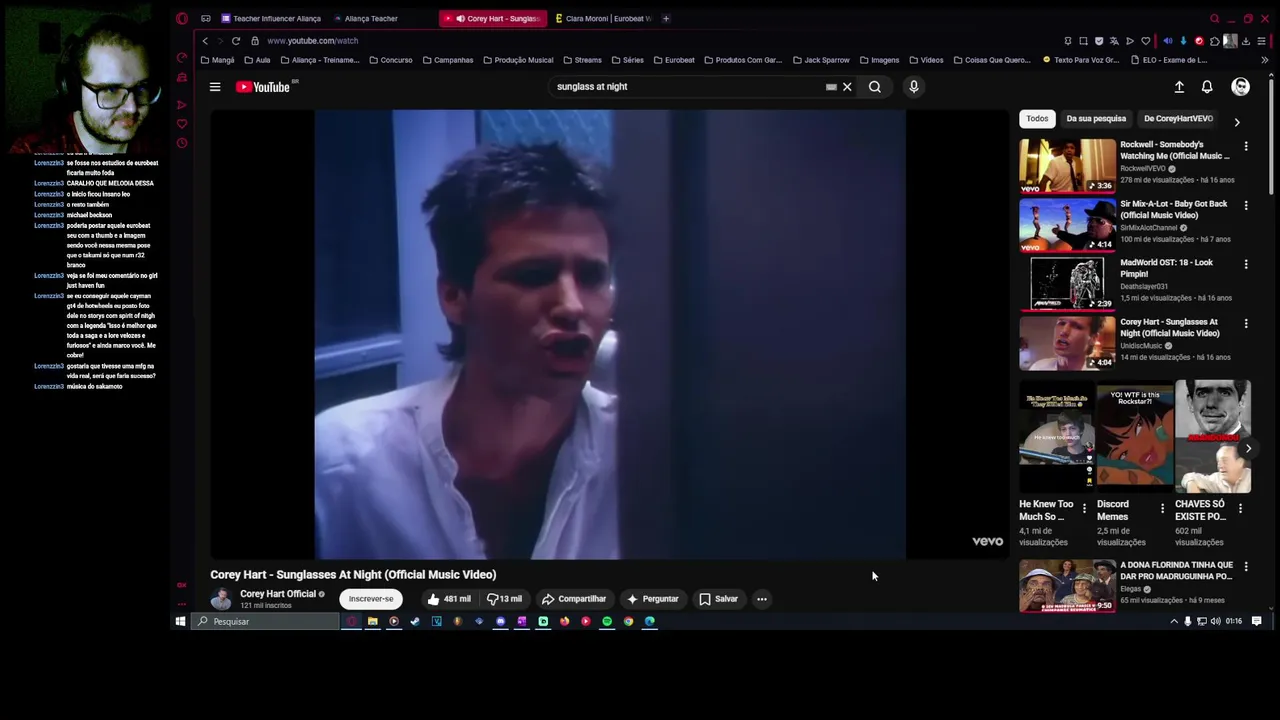The height and width of the screenshot is (720, 1280).
Task: Open the Corey Hart Official channel link
Action: pos(278,594)
